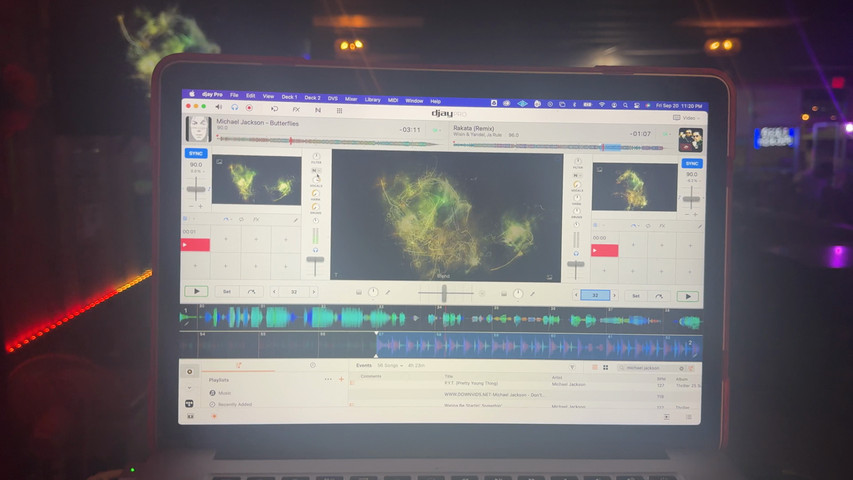Click the Wi-Fi icon in menu bar
Screen dimensions: 853x480
[602, 104]
